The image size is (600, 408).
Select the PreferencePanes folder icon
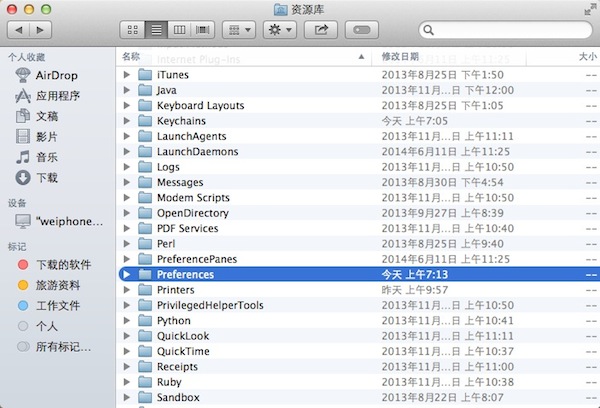pyautogui.click(x=145, y=259)
